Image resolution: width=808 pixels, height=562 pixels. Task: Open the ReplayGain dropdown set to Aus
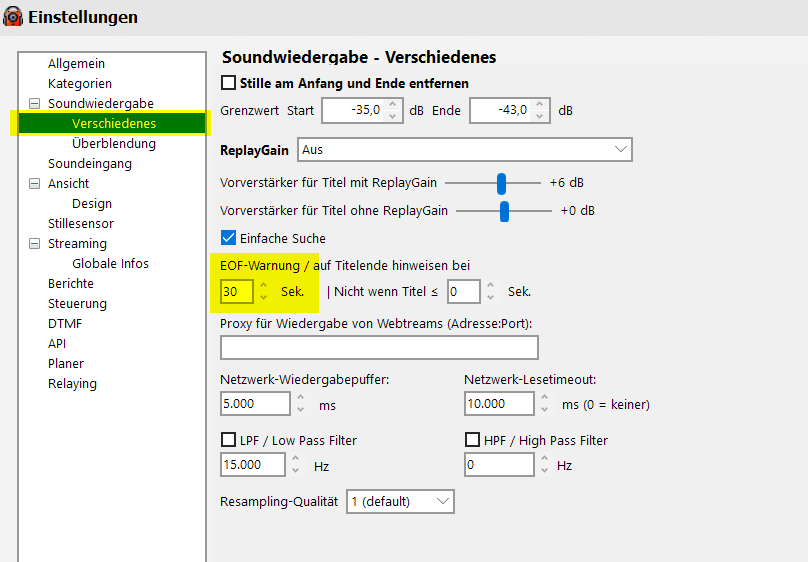tap(465, 150)
